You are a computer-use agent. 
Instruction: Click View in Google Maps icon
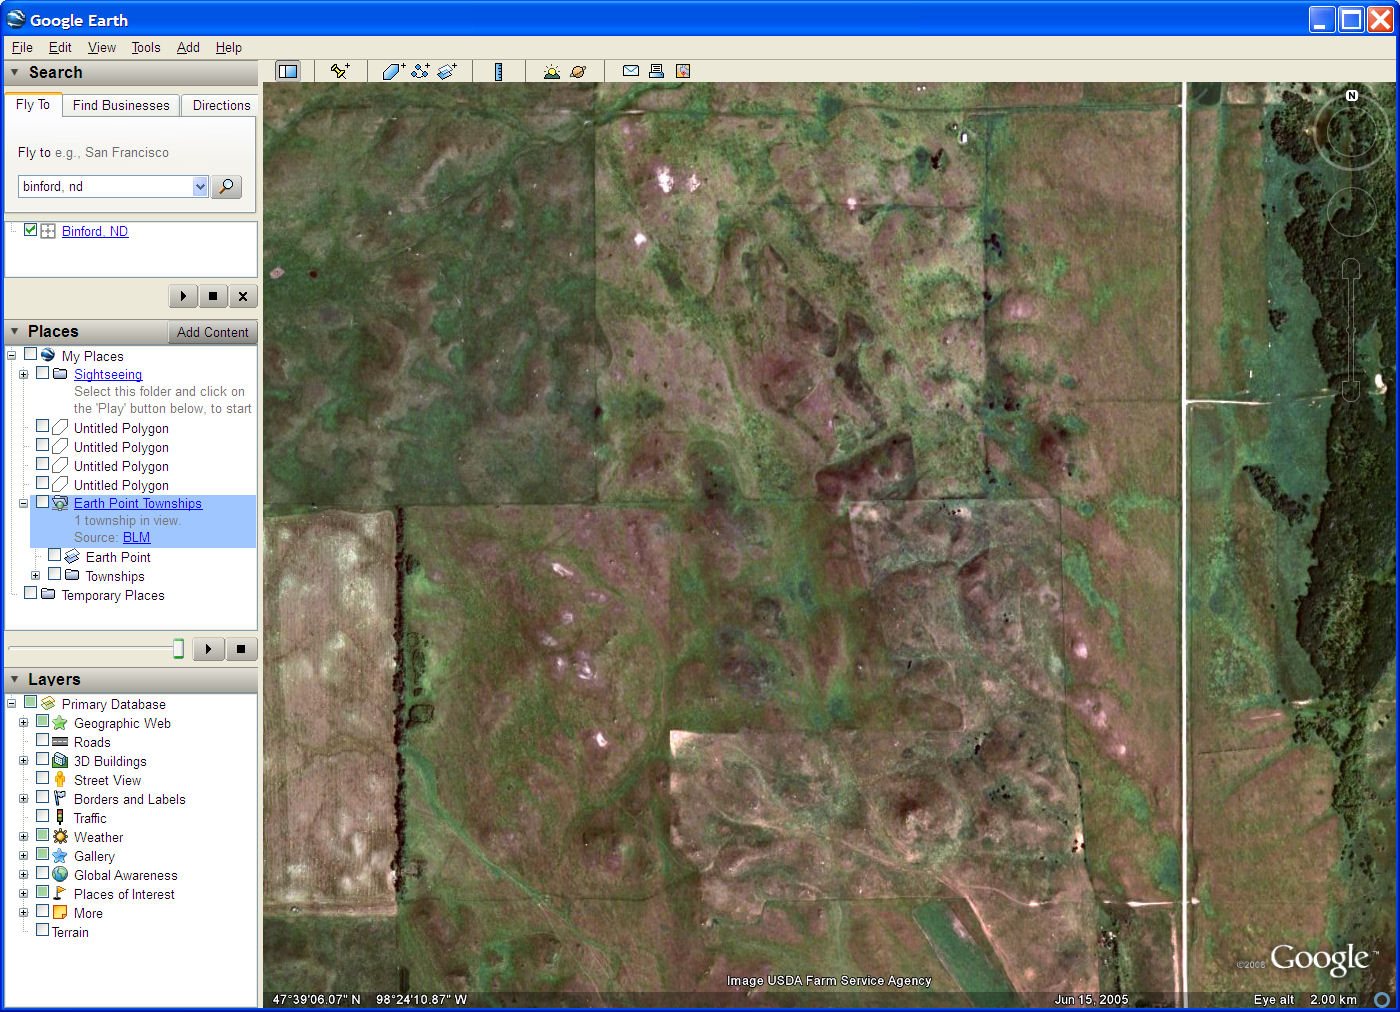coord(683,71)
